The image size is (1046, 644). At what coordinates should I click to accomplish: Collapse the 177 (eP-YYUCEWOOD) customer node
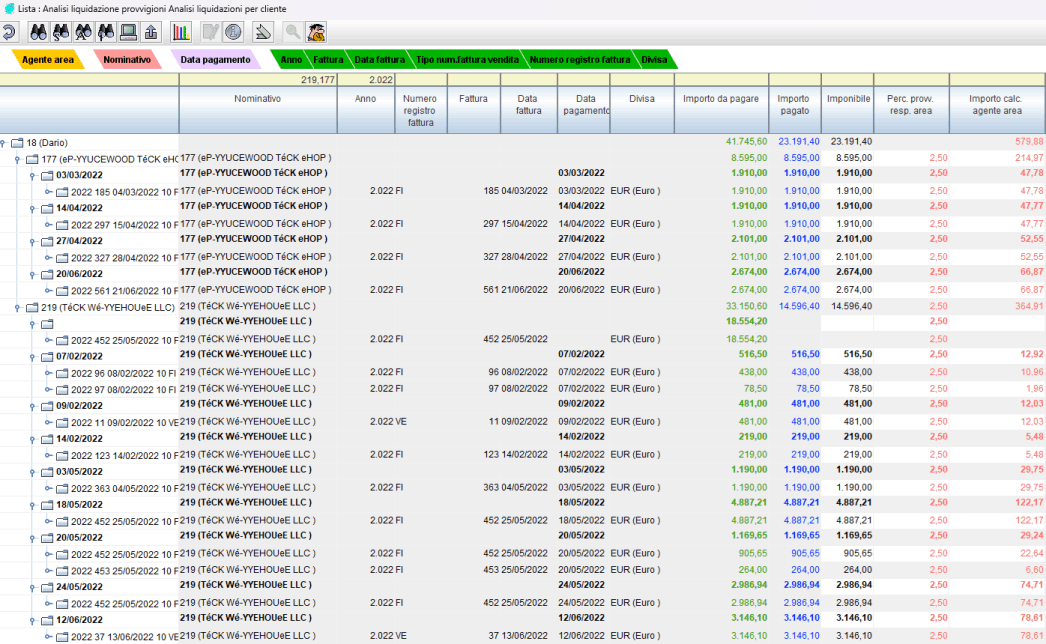point(17,159)
